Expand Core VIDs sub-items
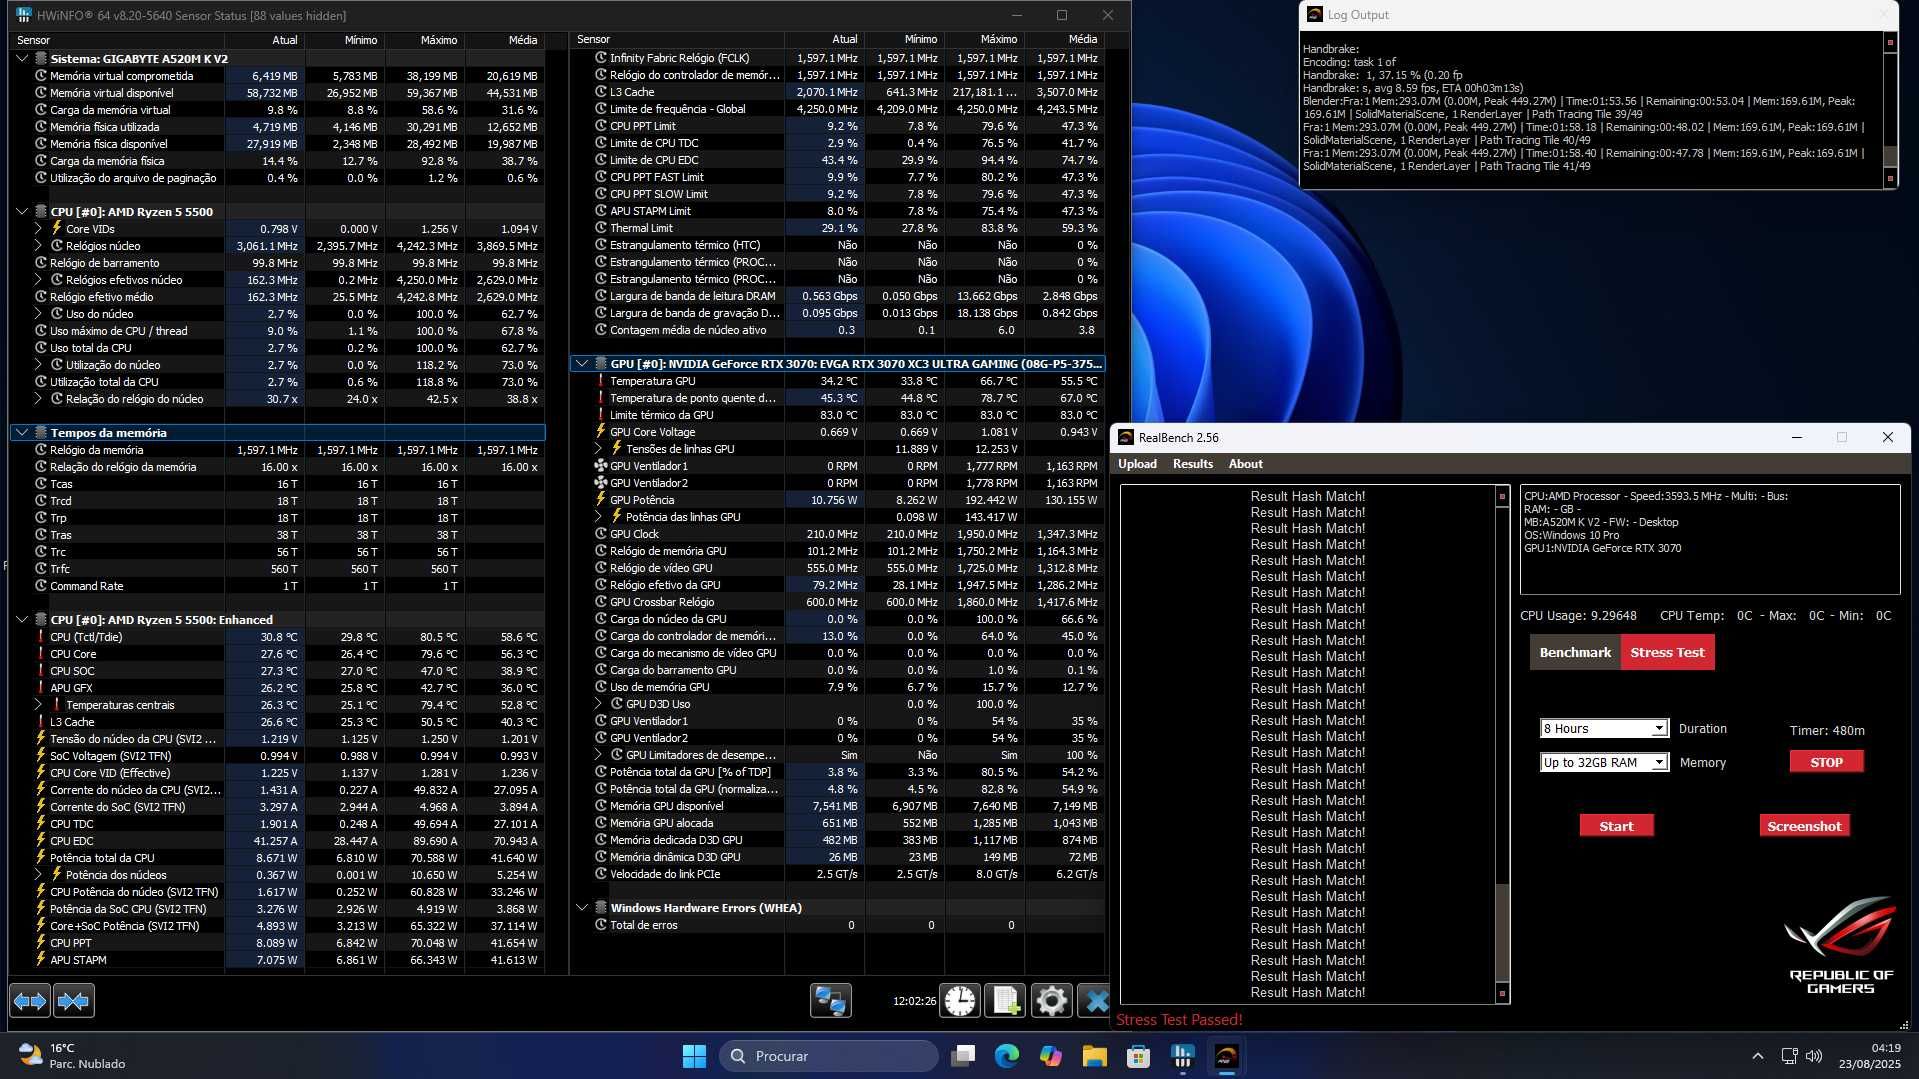 (x=38, y=229)
